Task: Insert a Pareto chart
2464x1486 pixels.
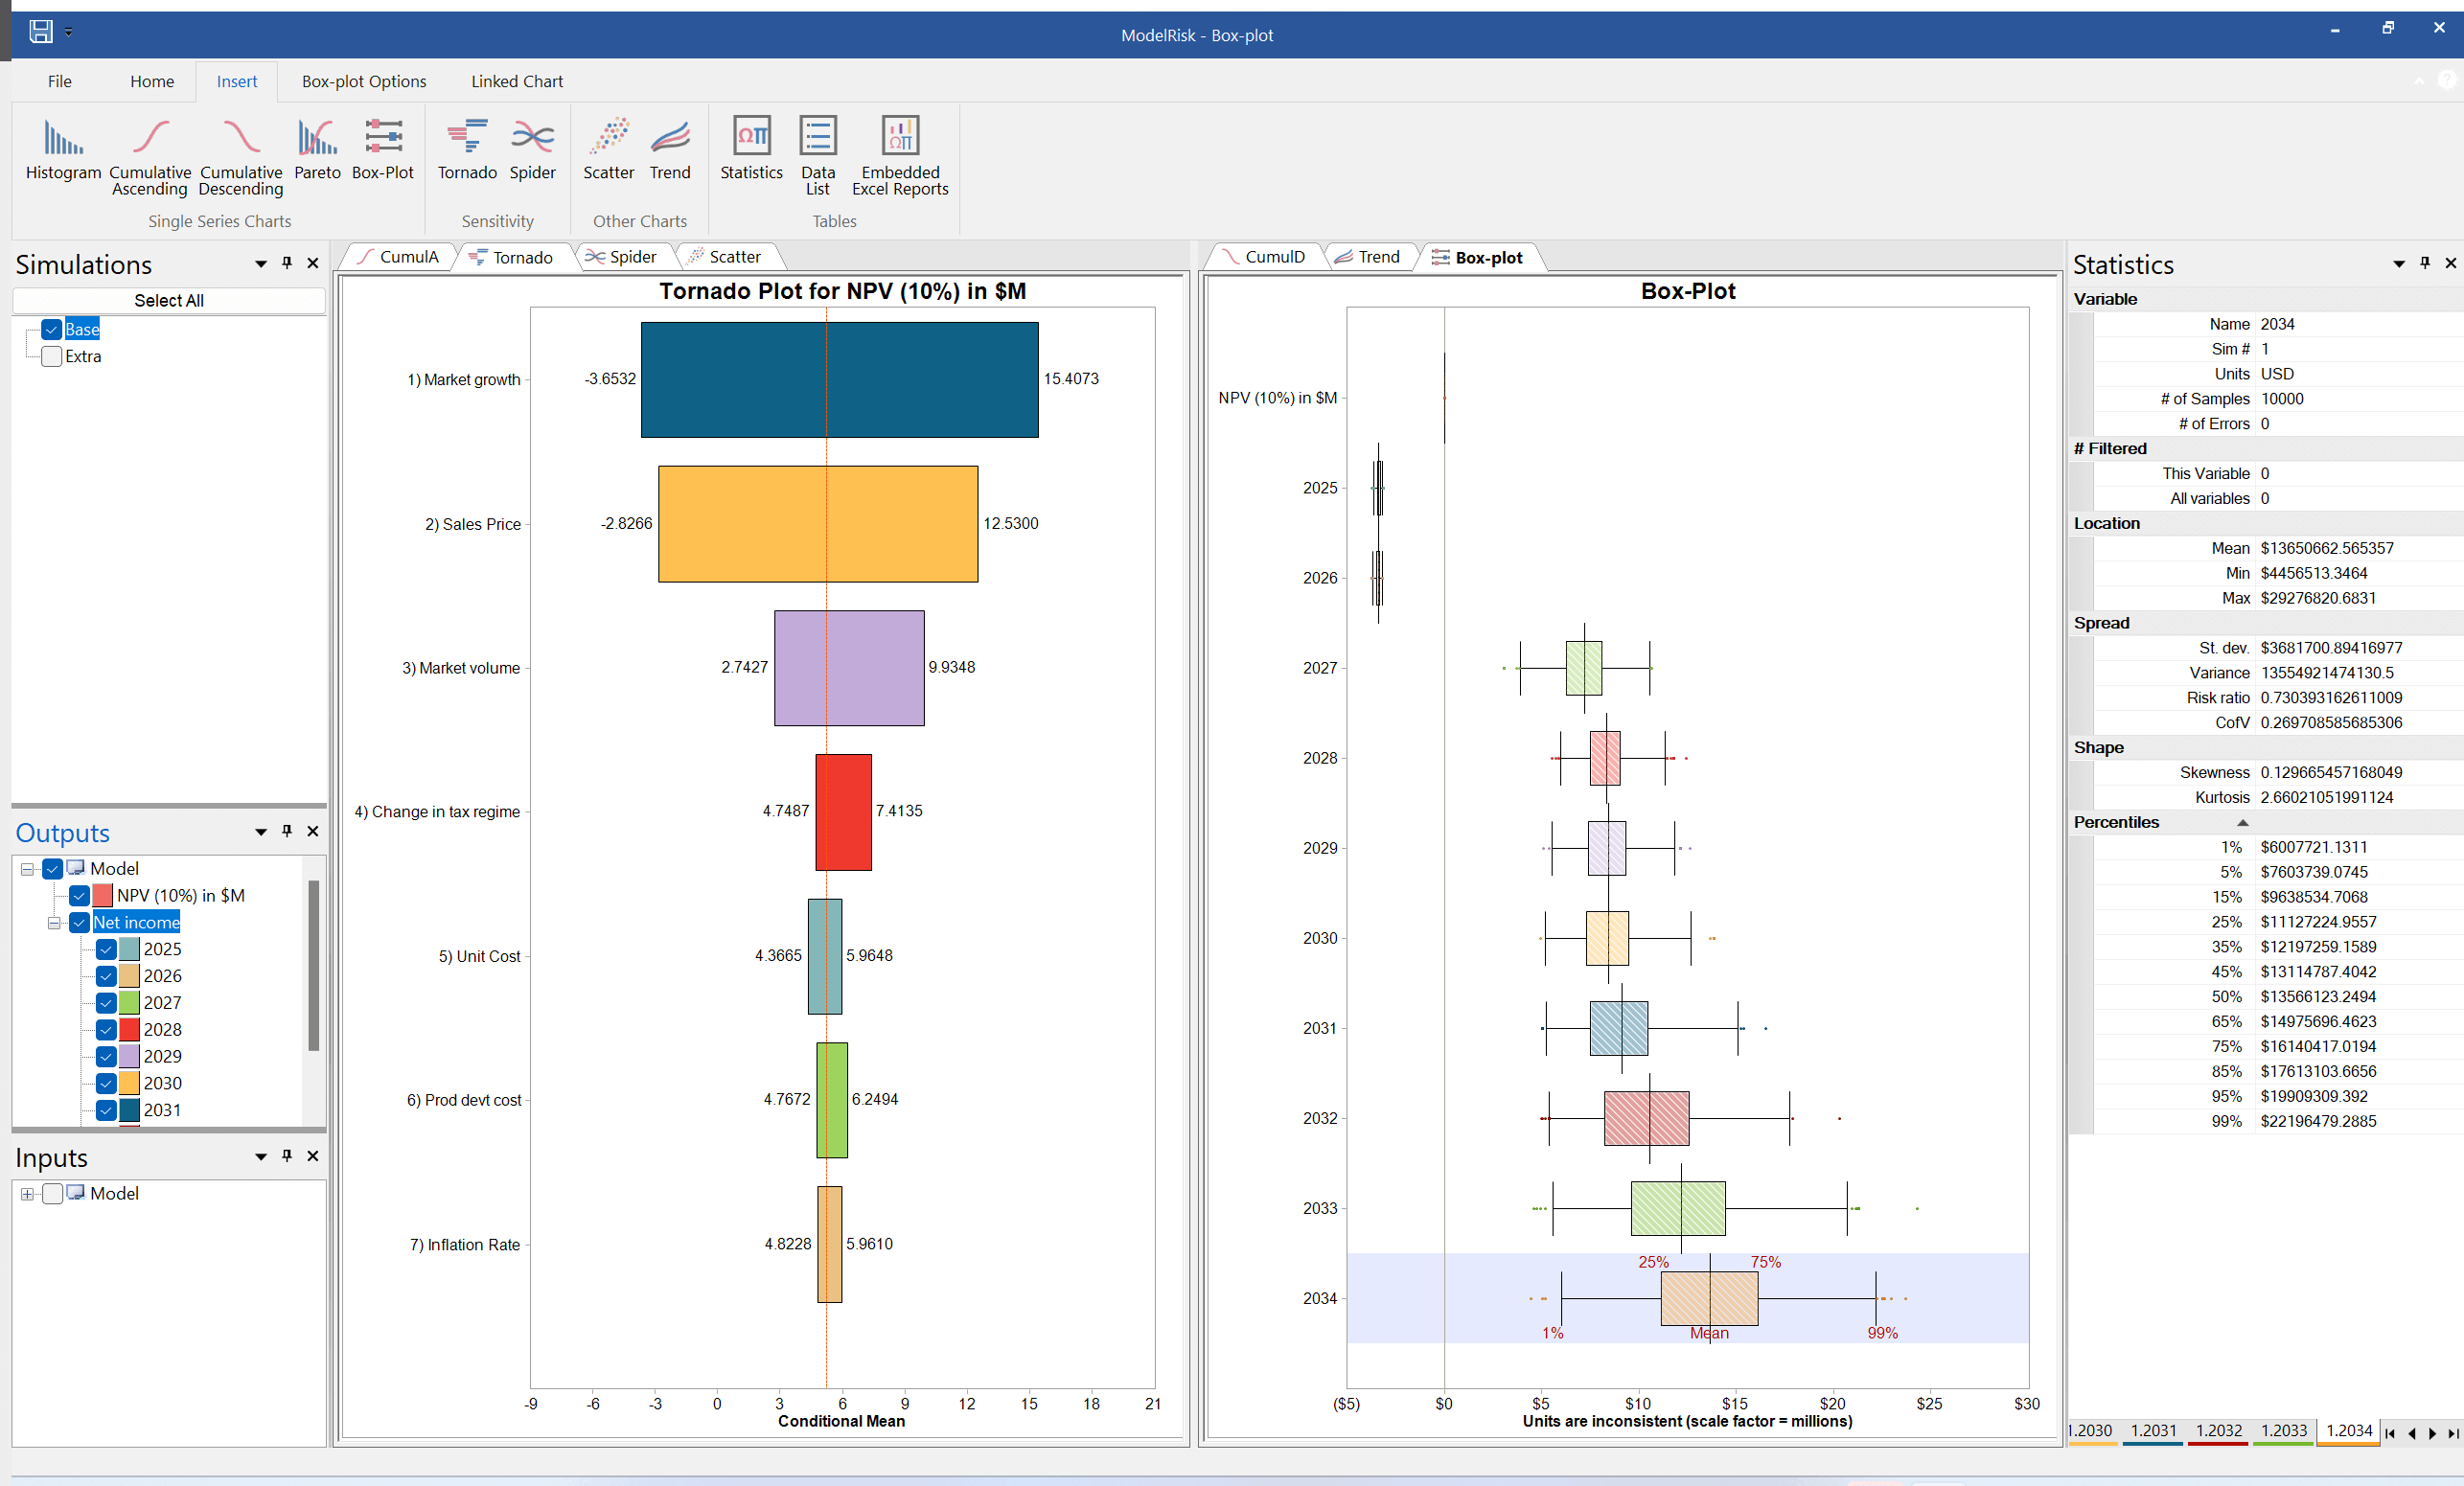Action: pyautogui.click(x=317, y=150)
